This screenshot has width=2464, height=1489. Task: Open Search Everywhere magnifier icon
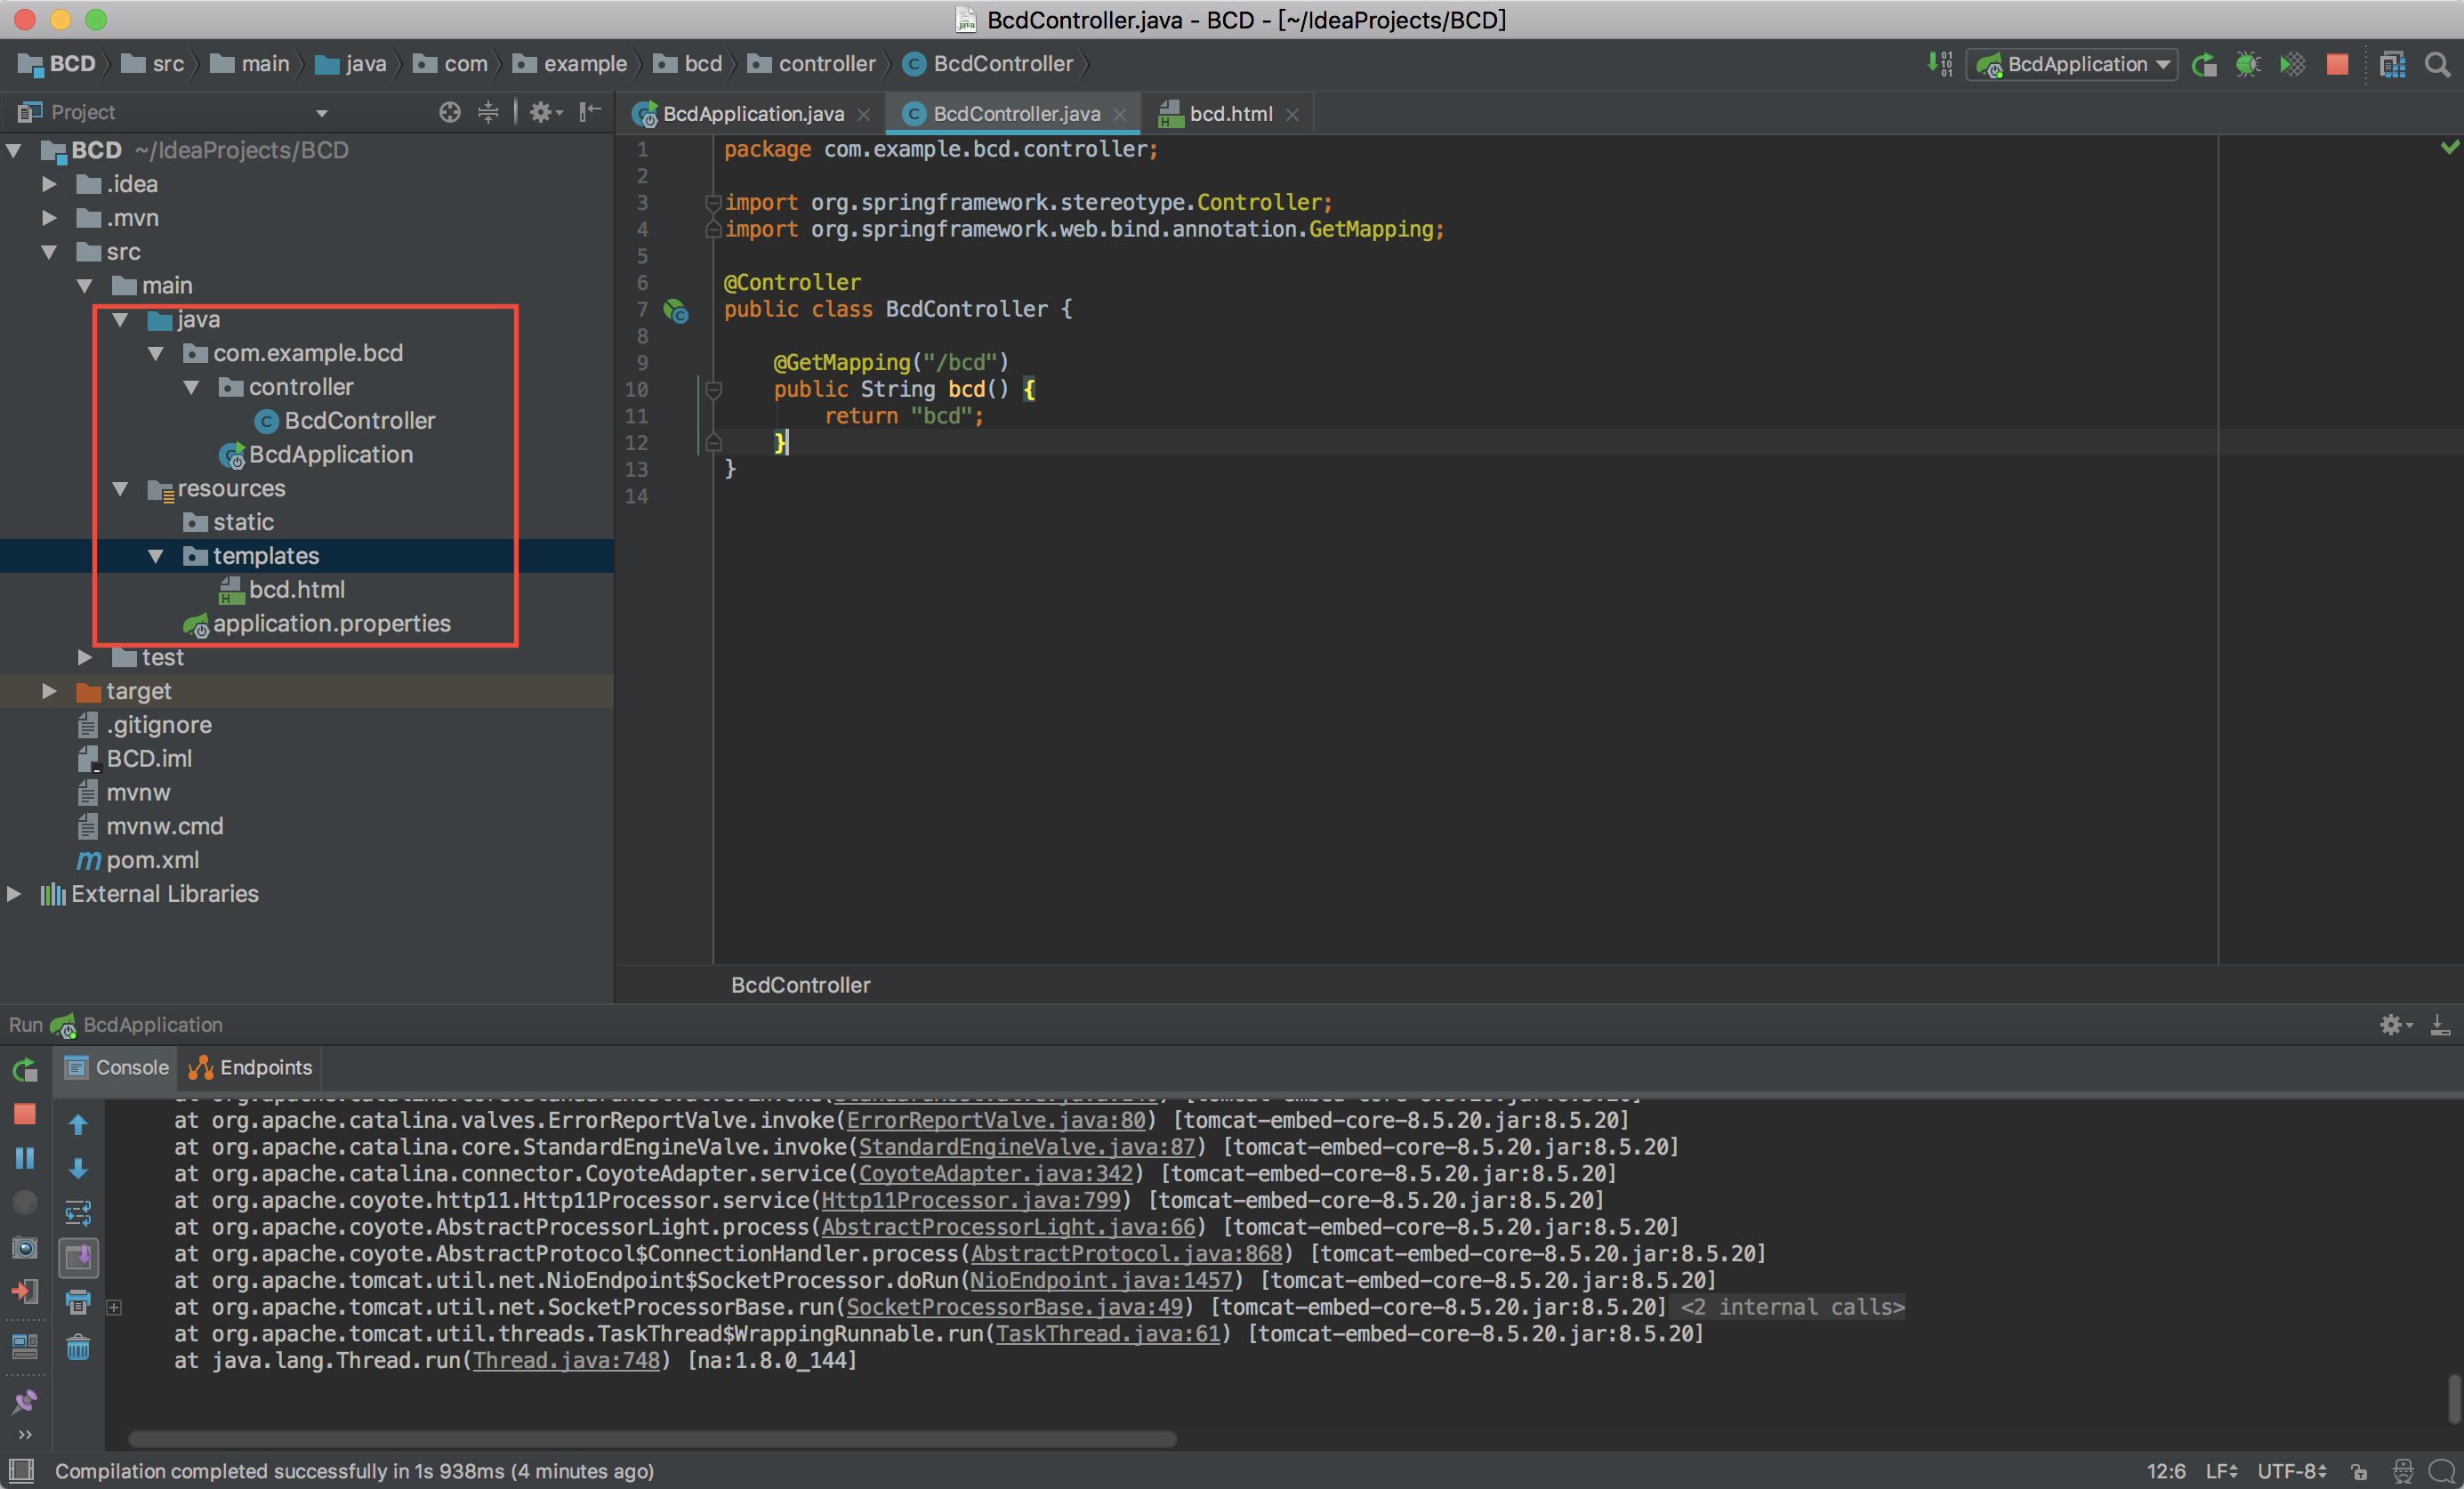pyautogui.click(x=2438, y=65)
